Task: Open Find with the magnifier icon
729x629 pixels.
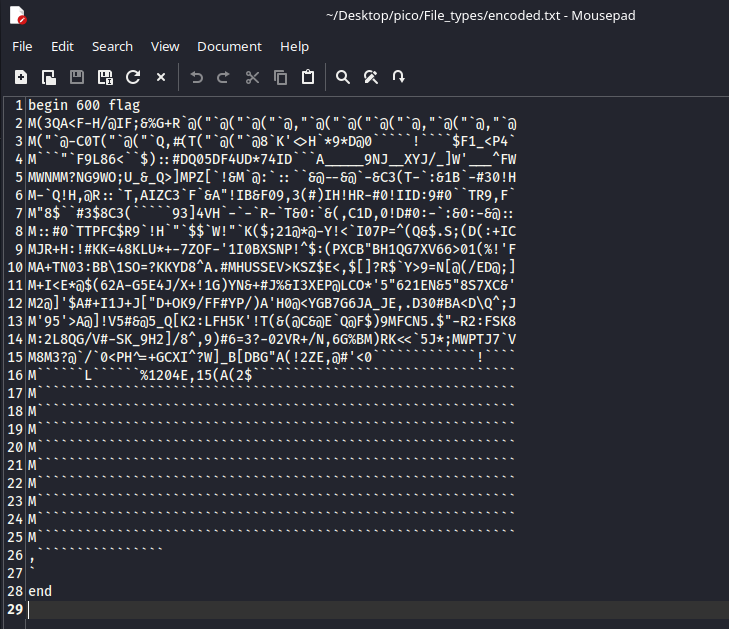Action: 343,77
